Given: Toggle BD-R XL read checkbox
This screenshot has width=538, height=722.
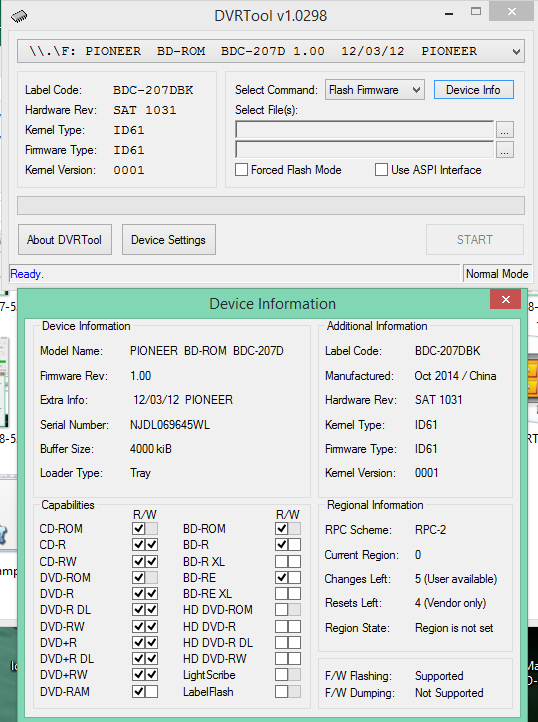Looking at the screenshot, I should (281, 561).
